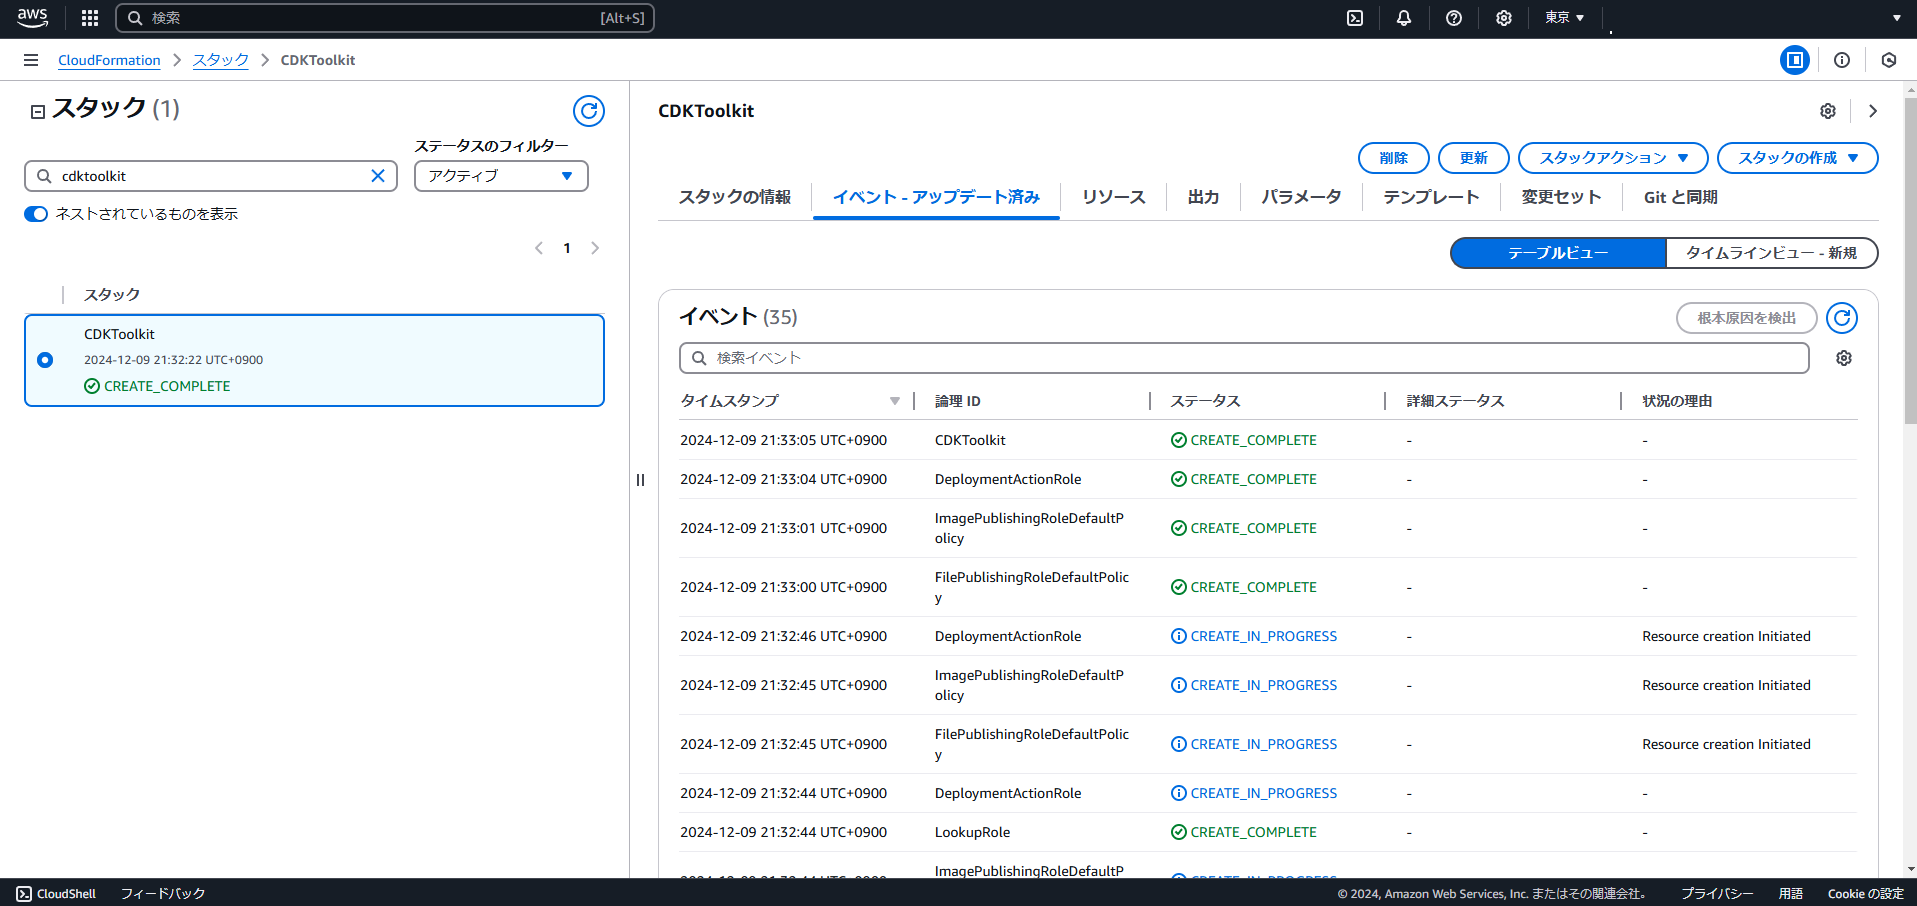Open the stack info tab
1917x906 pixels.
click(735, 197)
